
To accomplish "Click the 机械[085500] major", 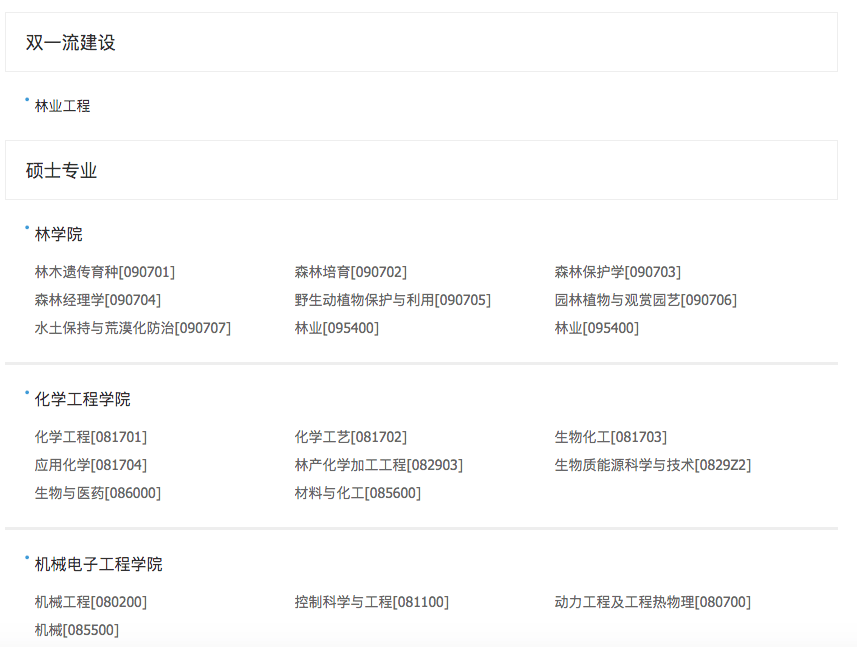I will [77, 630].
